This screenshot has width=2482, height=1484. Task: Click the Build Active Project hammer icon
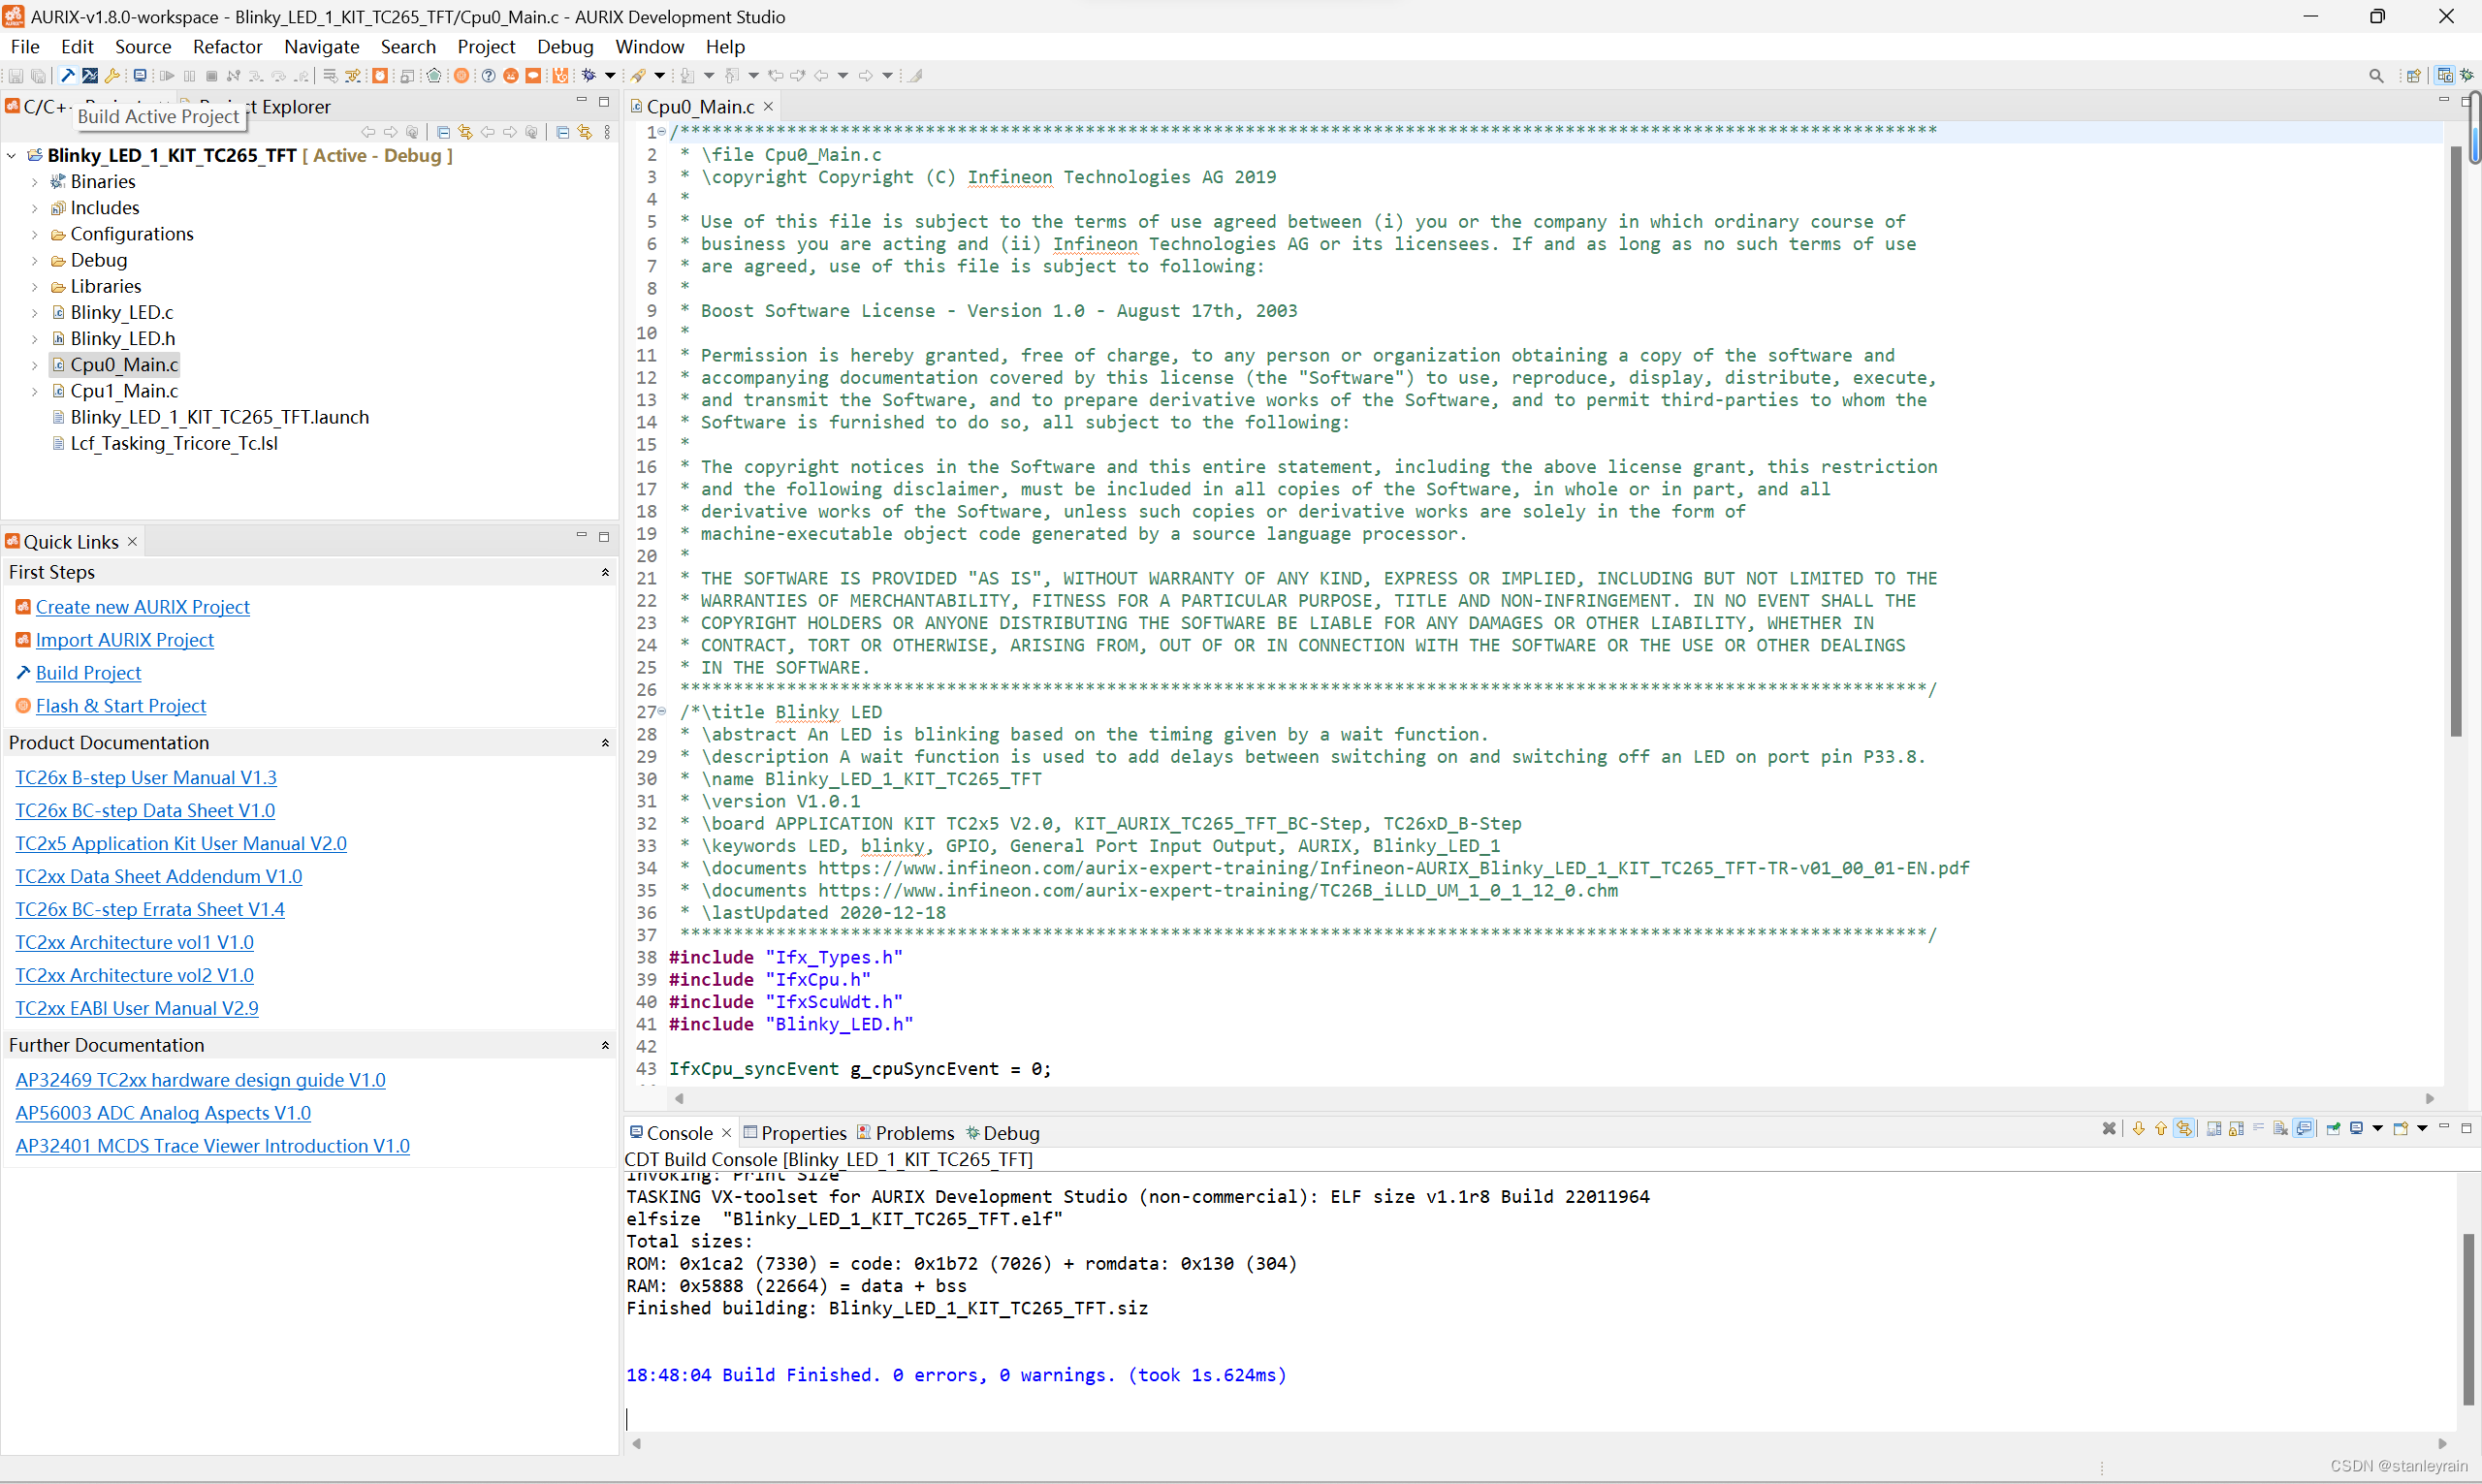click(68, 76)
